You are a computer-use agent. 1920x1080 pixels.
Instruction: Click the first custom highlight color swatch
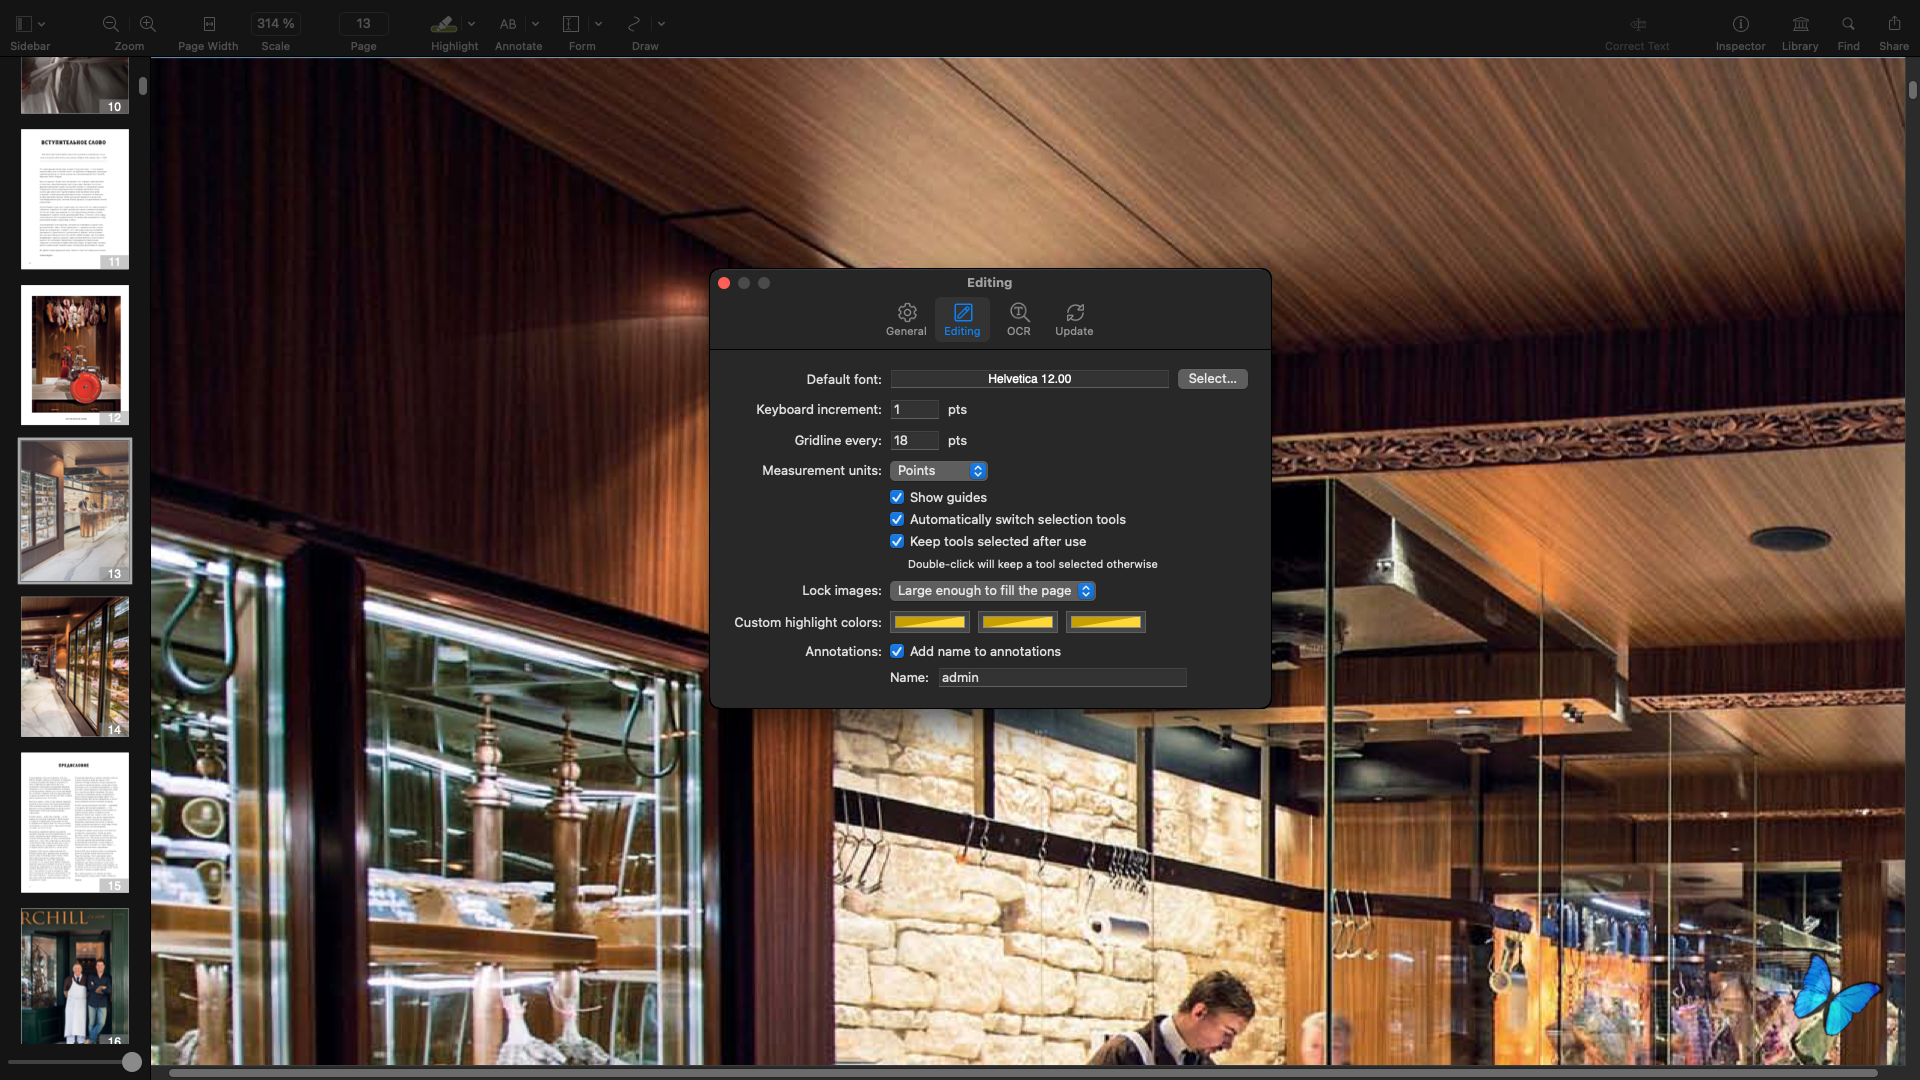click(929, 622)
